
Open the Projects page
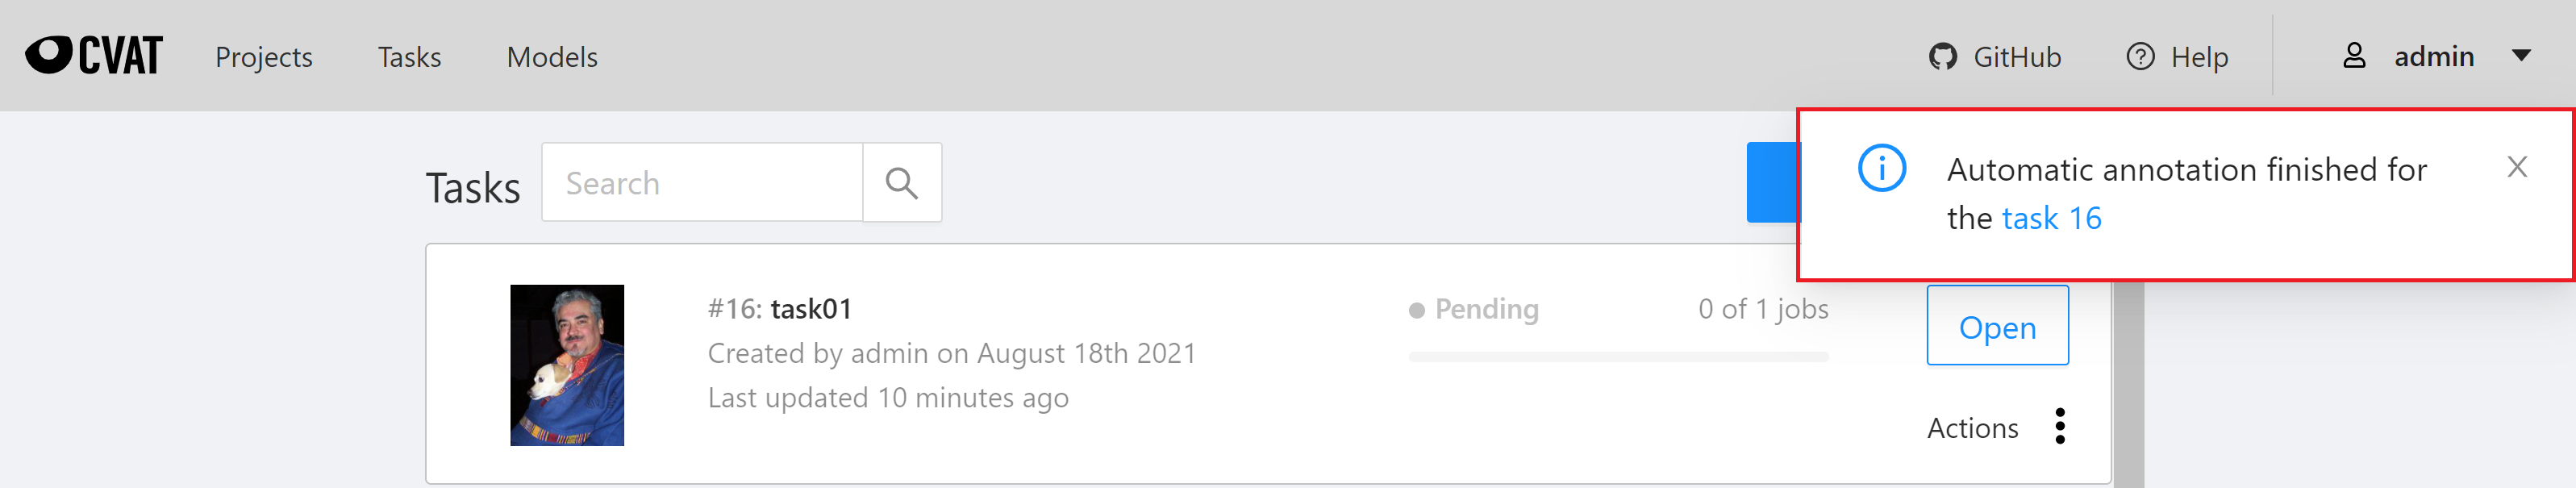pos(264,57)
